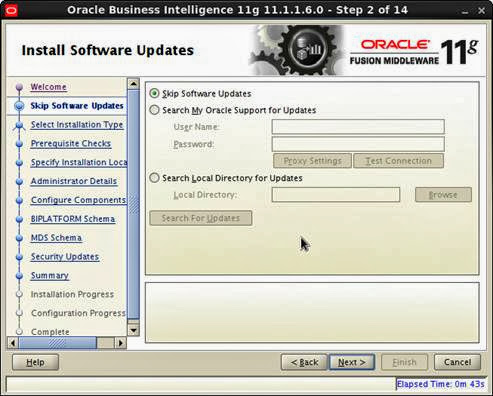The image size is (493, 396).
Task: Click the Configuration Progress step bullet
Action: coord(19,313)
